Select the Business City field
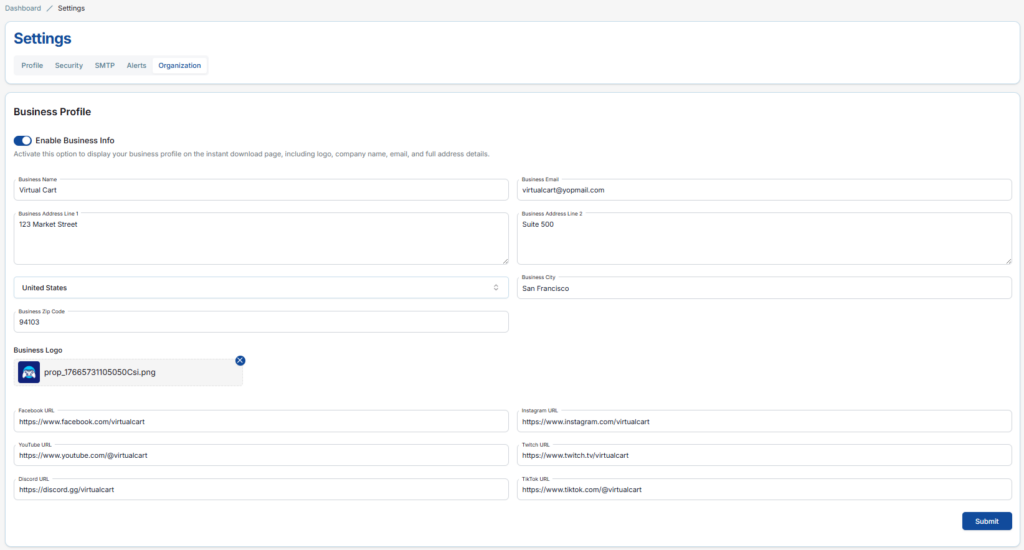The image size is (1024, 550). point(764,288)
